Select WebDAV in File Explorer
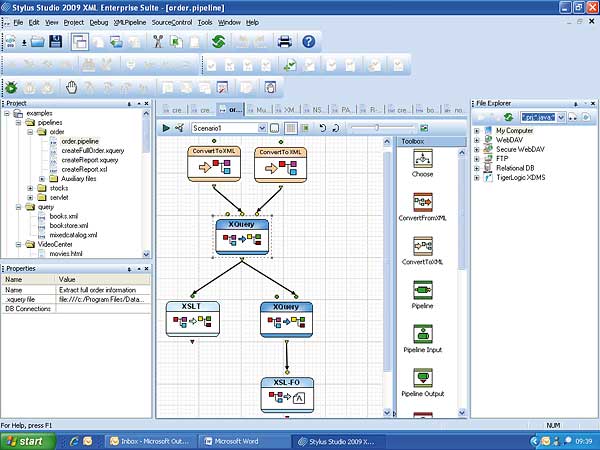600x450 pixels. tap(509, 140)
